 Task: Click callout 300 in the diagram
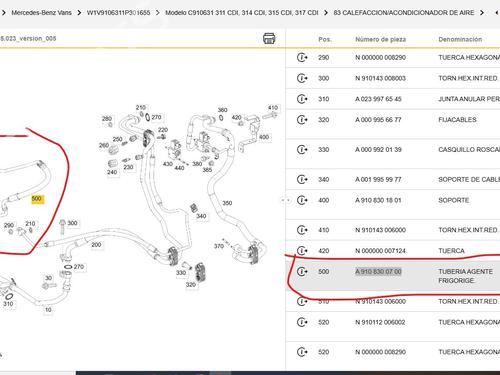point(72,223)
